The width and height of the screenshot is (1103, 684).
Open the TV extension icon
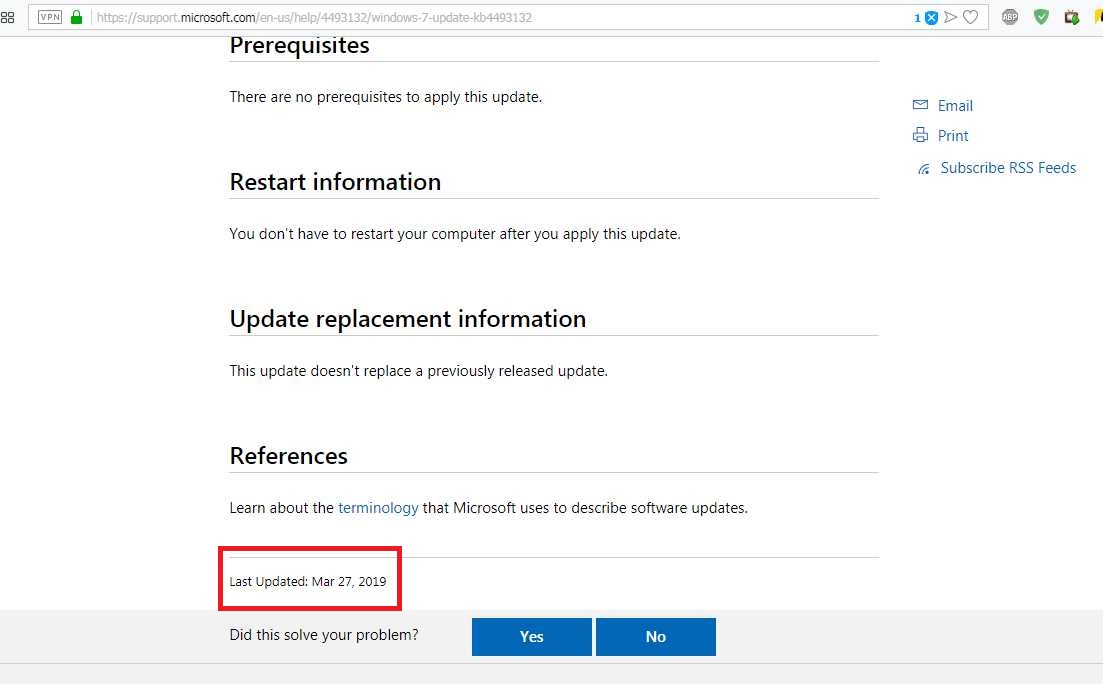pos(1072,17)
